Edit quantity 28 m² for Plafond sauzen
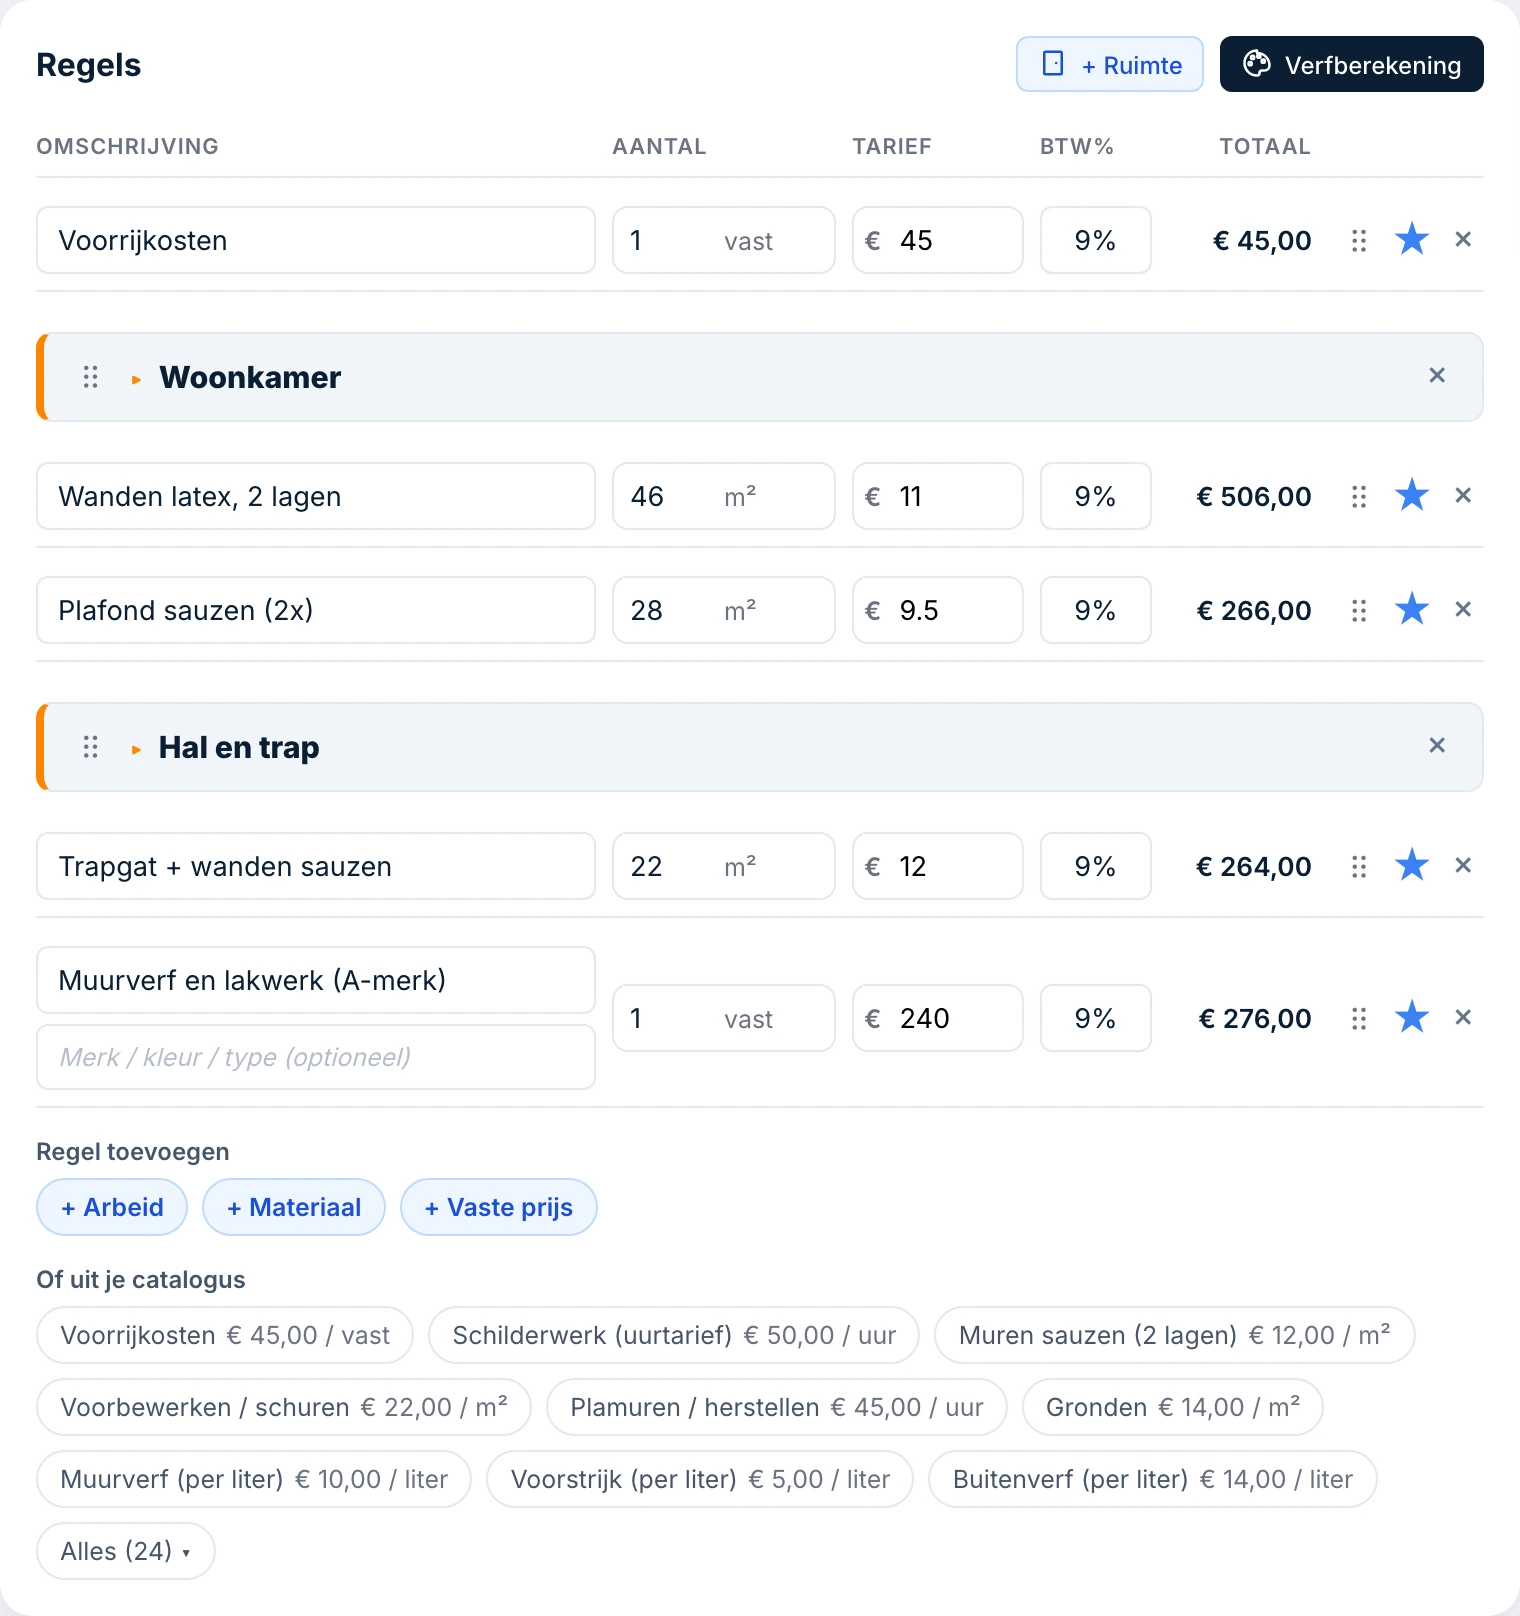 (x=724, y=610)
